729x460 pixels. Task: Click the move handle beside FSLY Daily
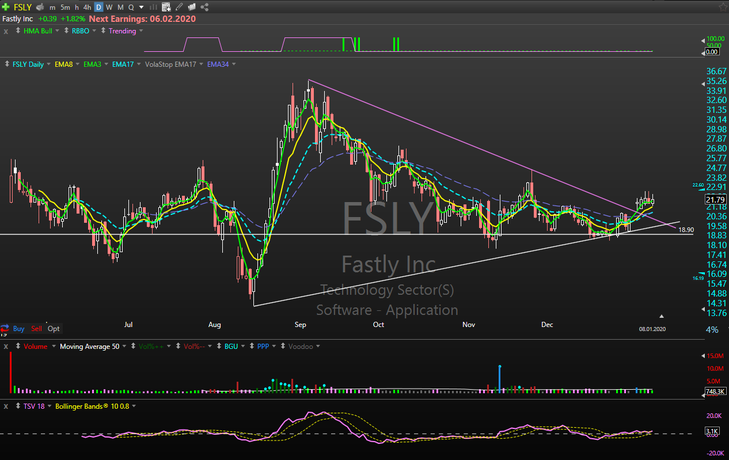tap(7, 64)
